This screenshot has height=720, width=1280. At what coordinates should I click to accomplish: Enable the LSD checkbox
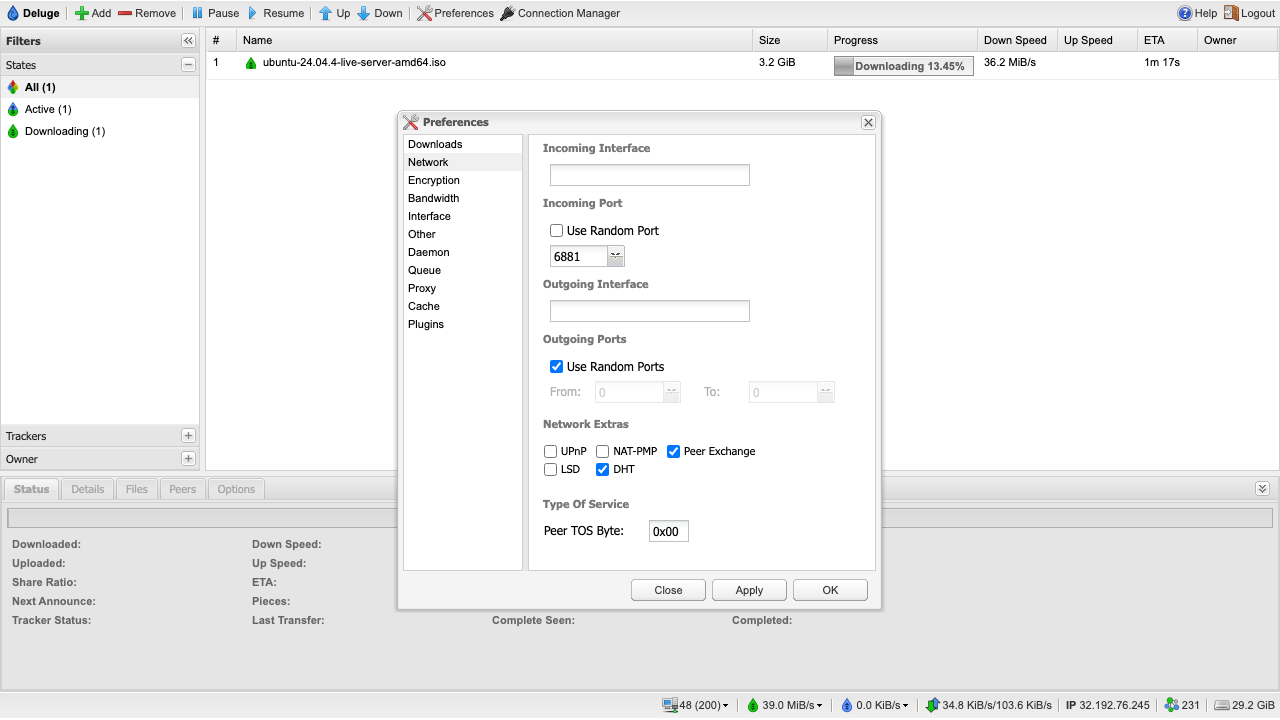[551, 469]
